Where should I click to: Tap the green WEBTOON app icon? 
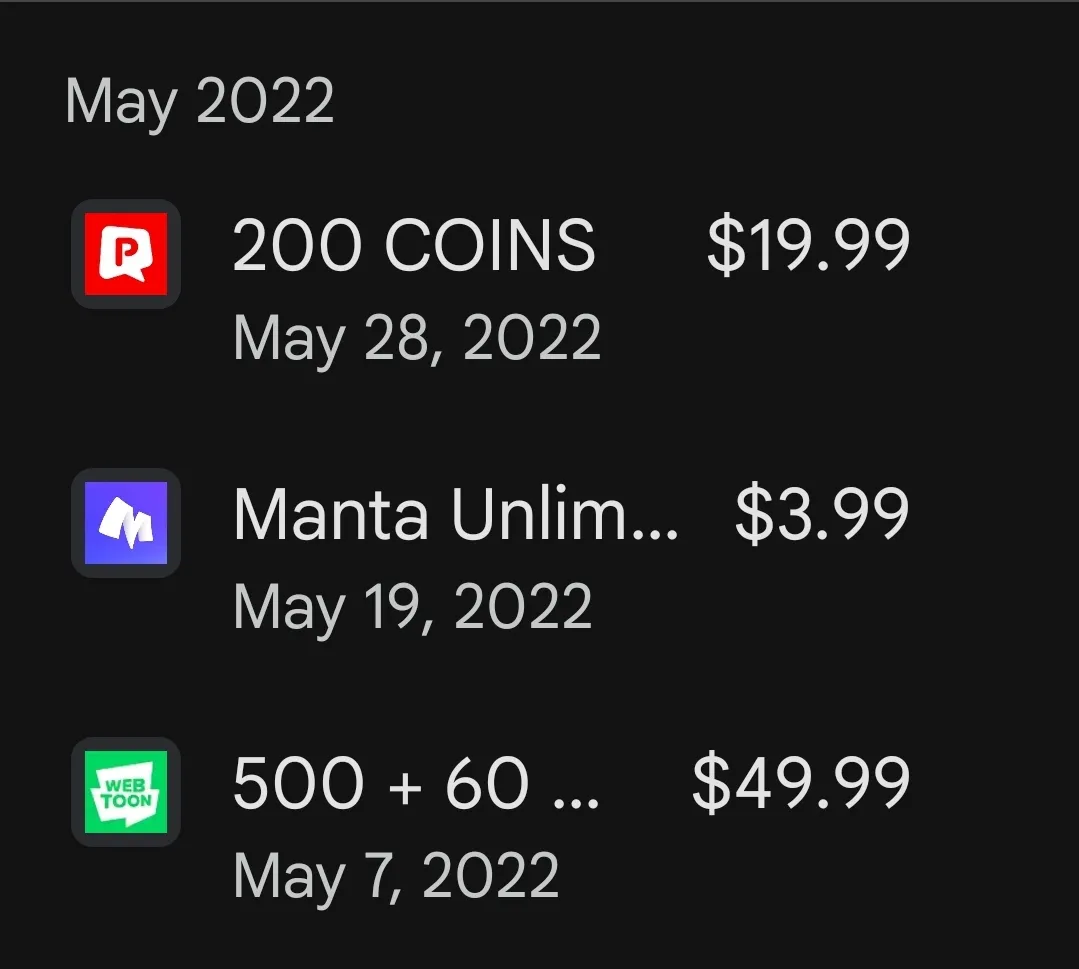pos(125,792)
